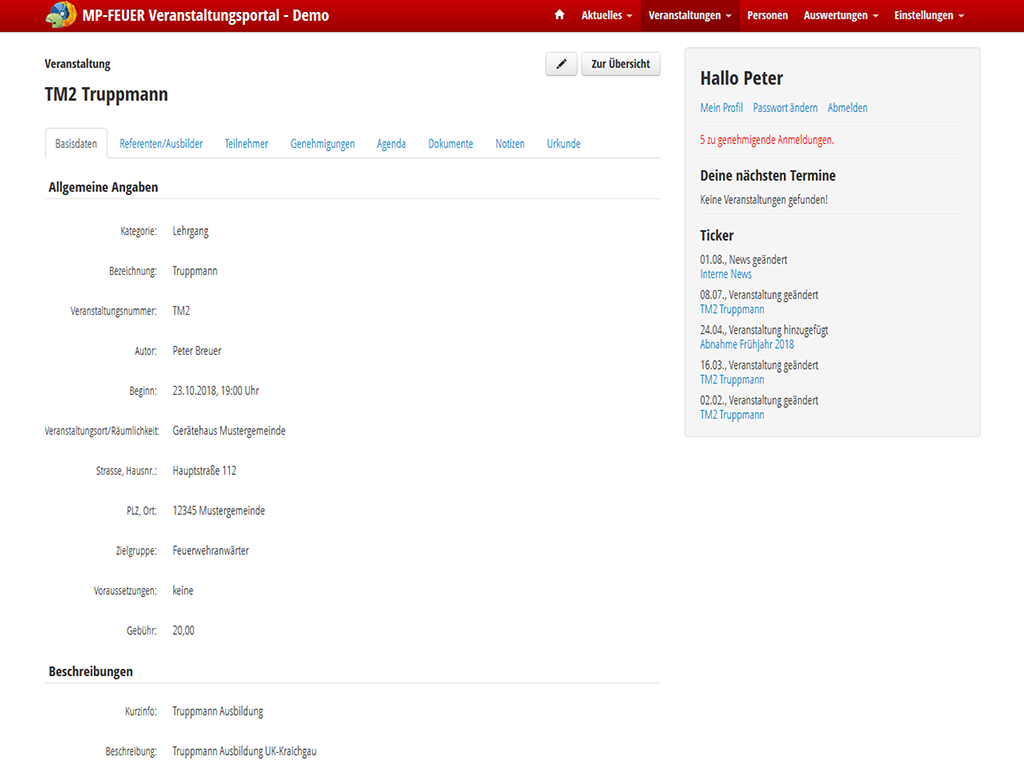1024x768 pixels.
Task: Show the Urkunde tab
Action: tap(563, 144)
